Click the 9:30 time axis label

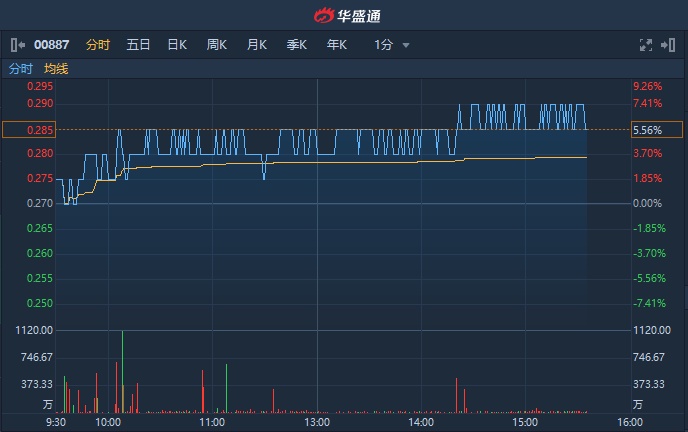coord(56,422)
